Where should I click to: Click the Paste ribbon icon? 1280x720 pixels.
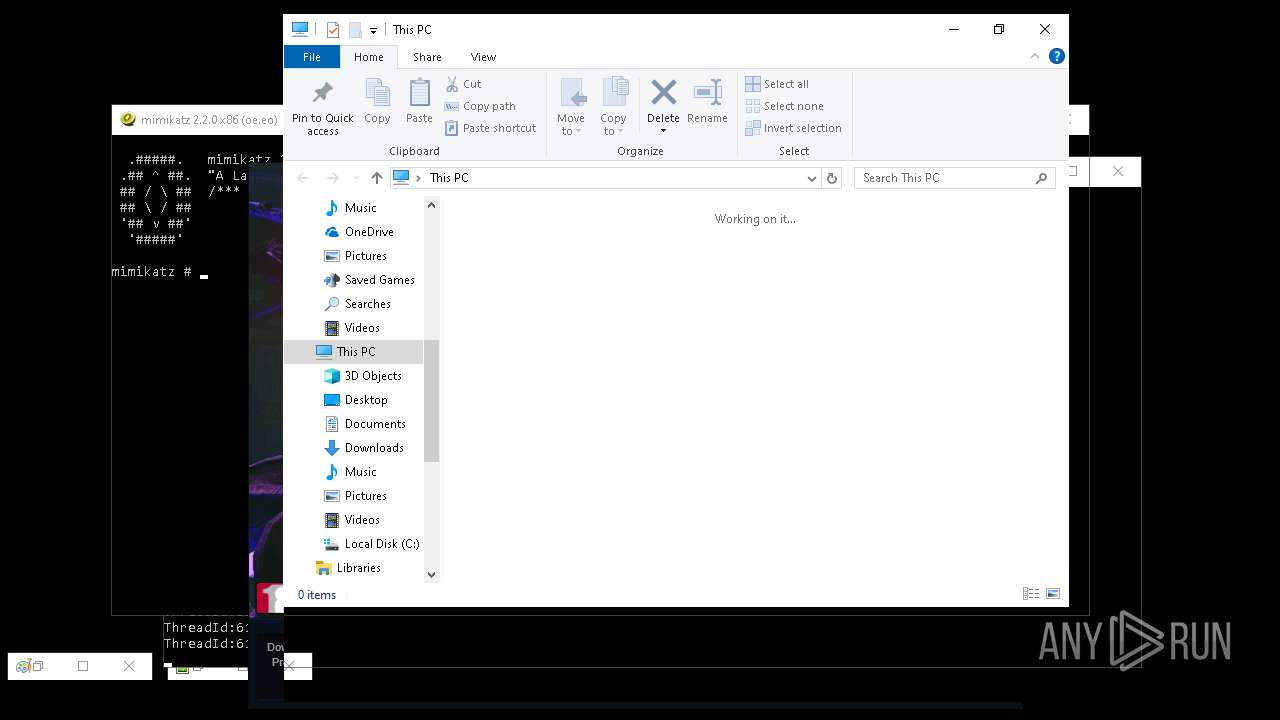click(419, 93)
